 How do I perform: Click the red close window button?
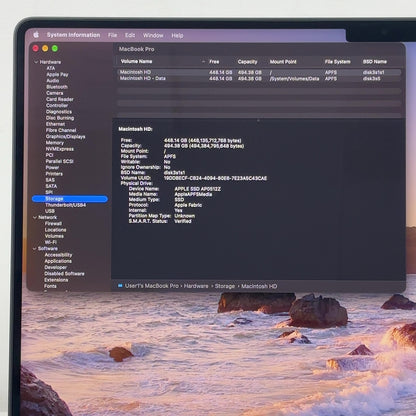35,49
